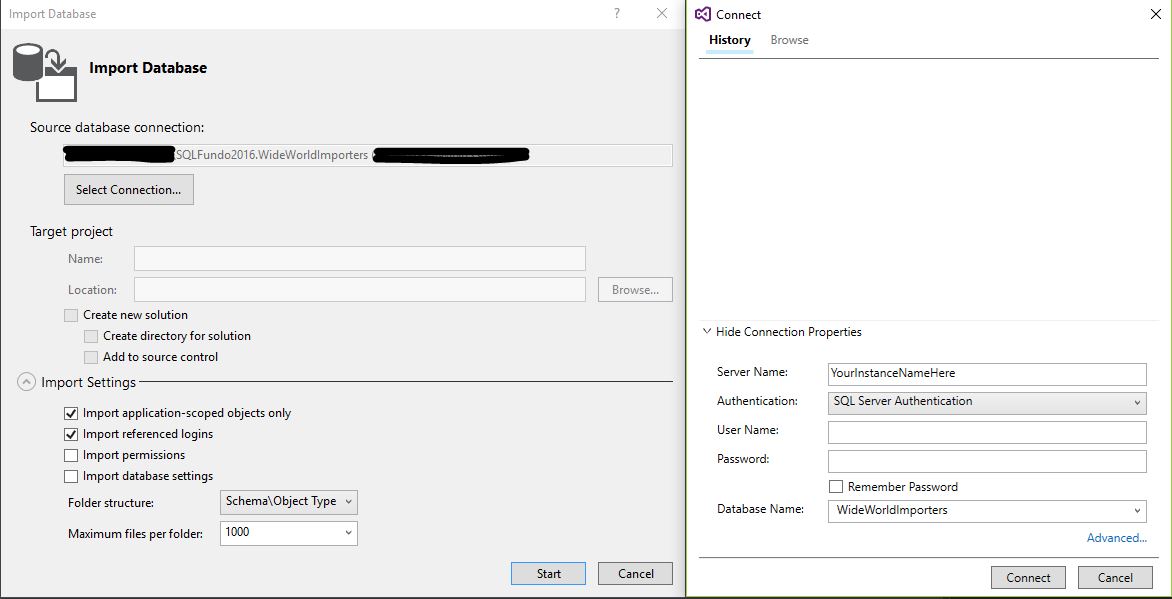The image size is (1172, 599).
Task: Open the Authentication dropdown
Action: [987, 402]
